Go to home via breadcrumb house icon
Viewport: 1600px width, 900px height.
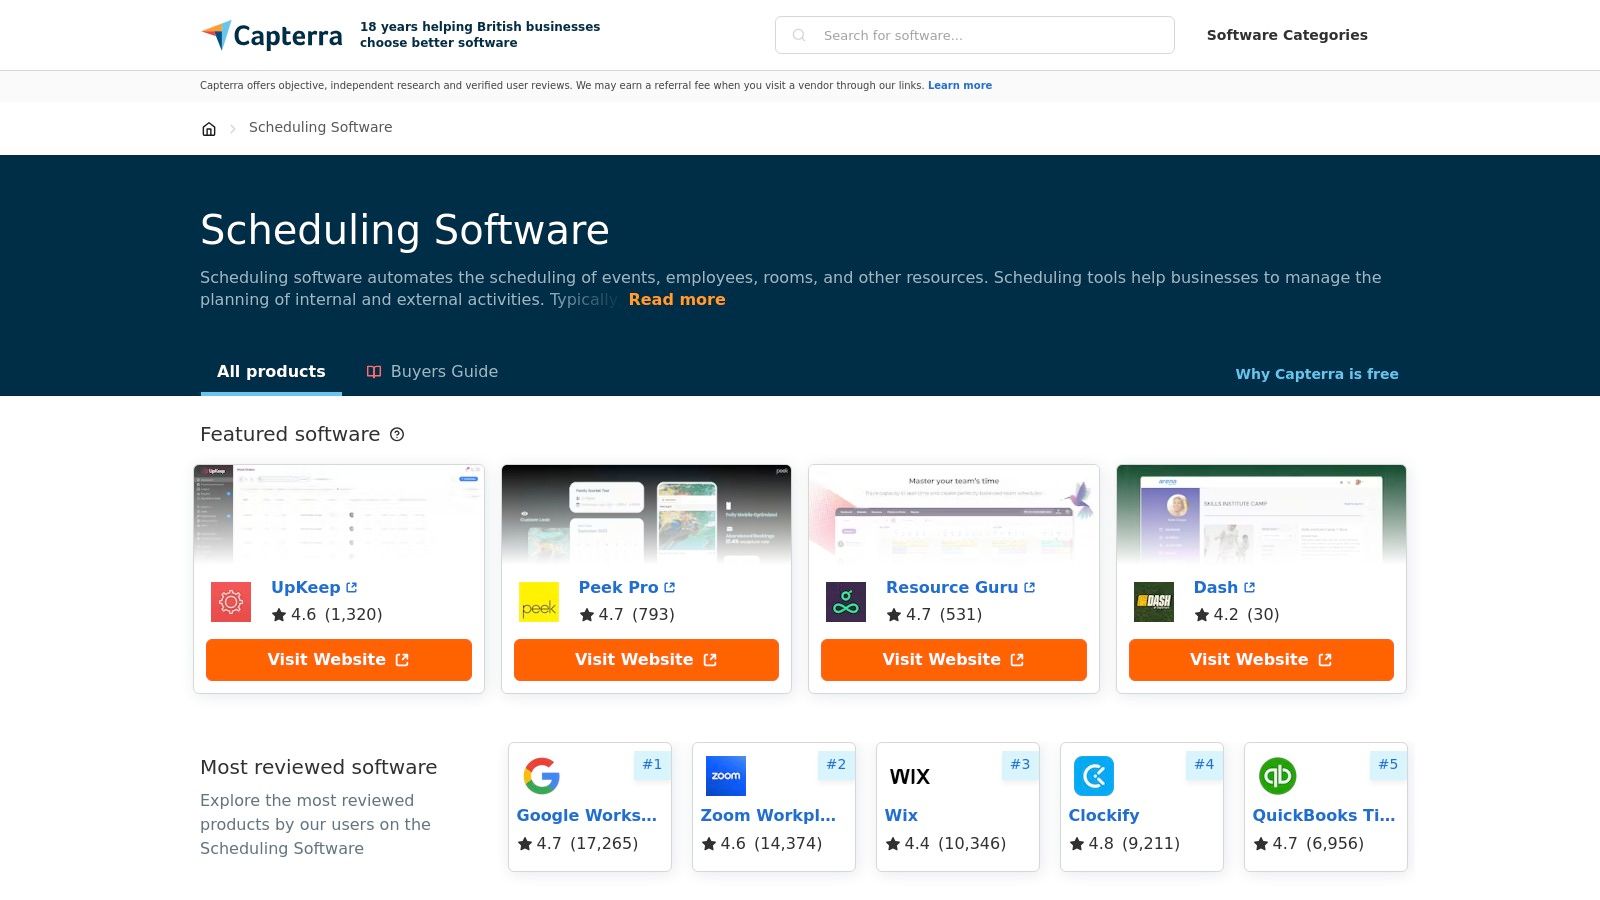[x=209, y=128]
